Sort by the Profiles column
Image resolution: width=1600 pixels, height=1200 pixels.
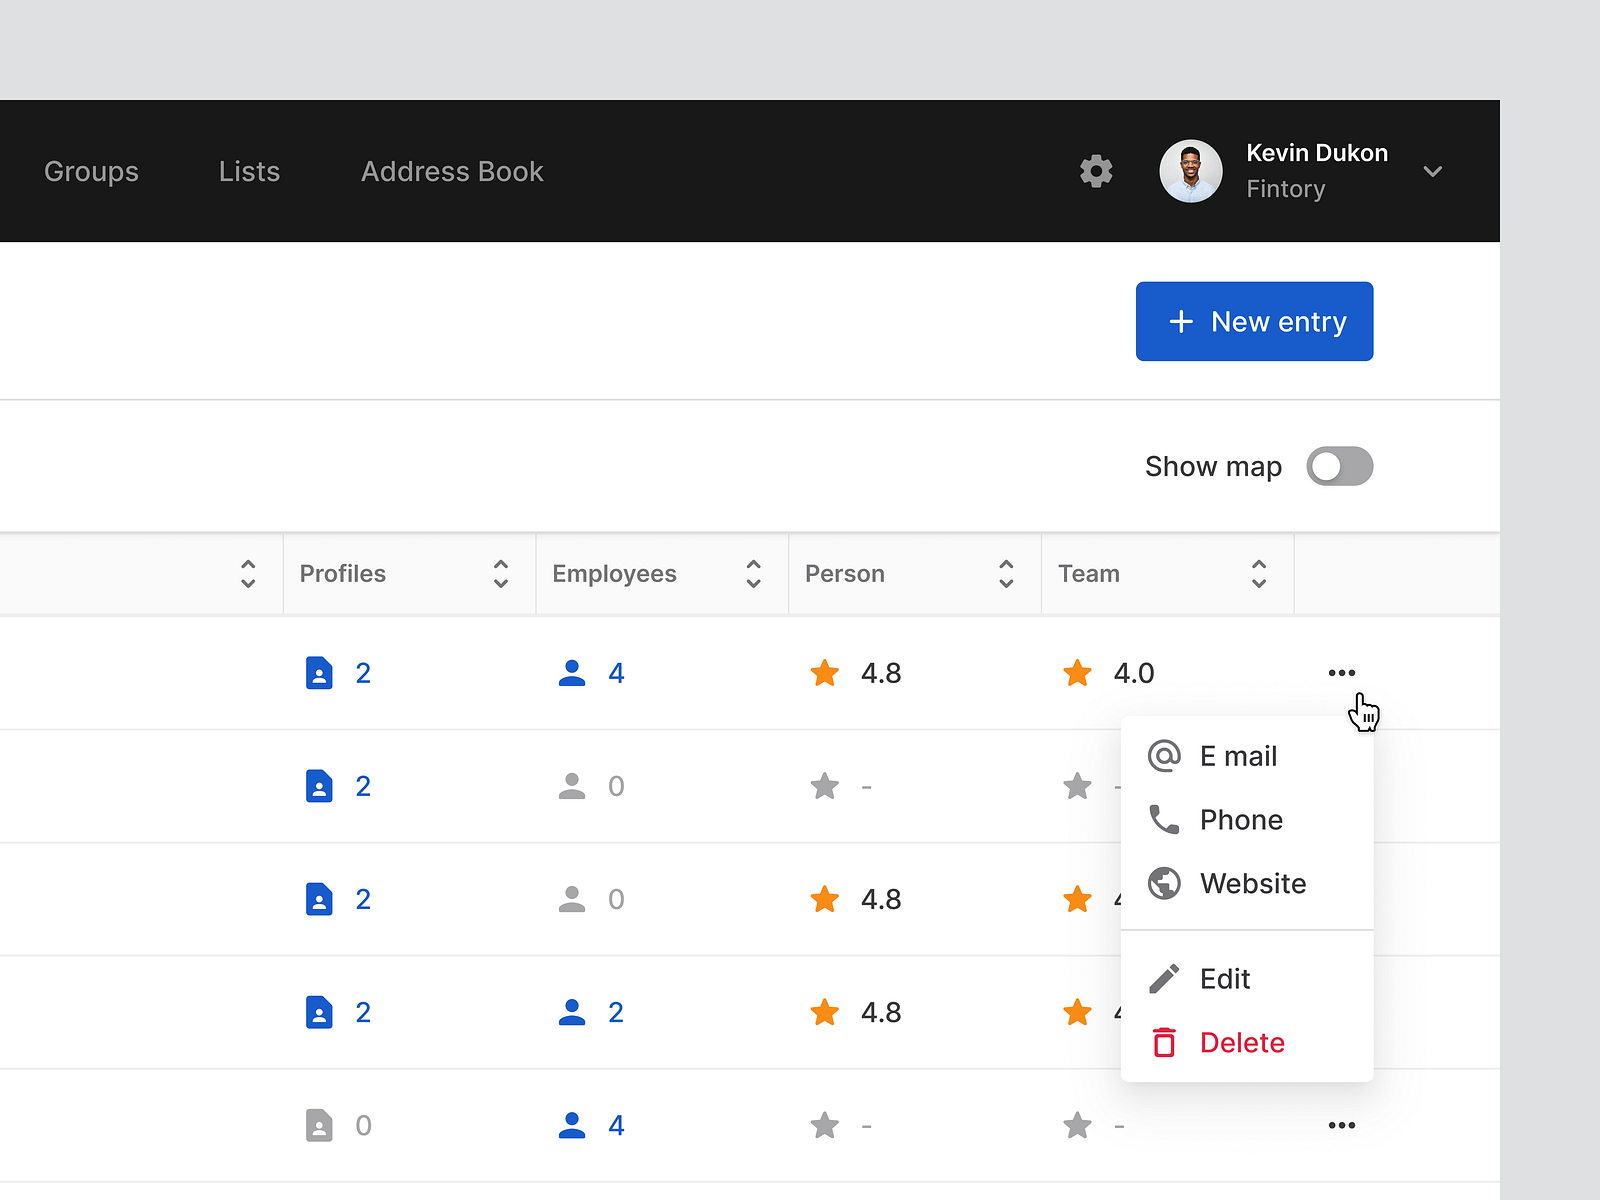point(500,574)
